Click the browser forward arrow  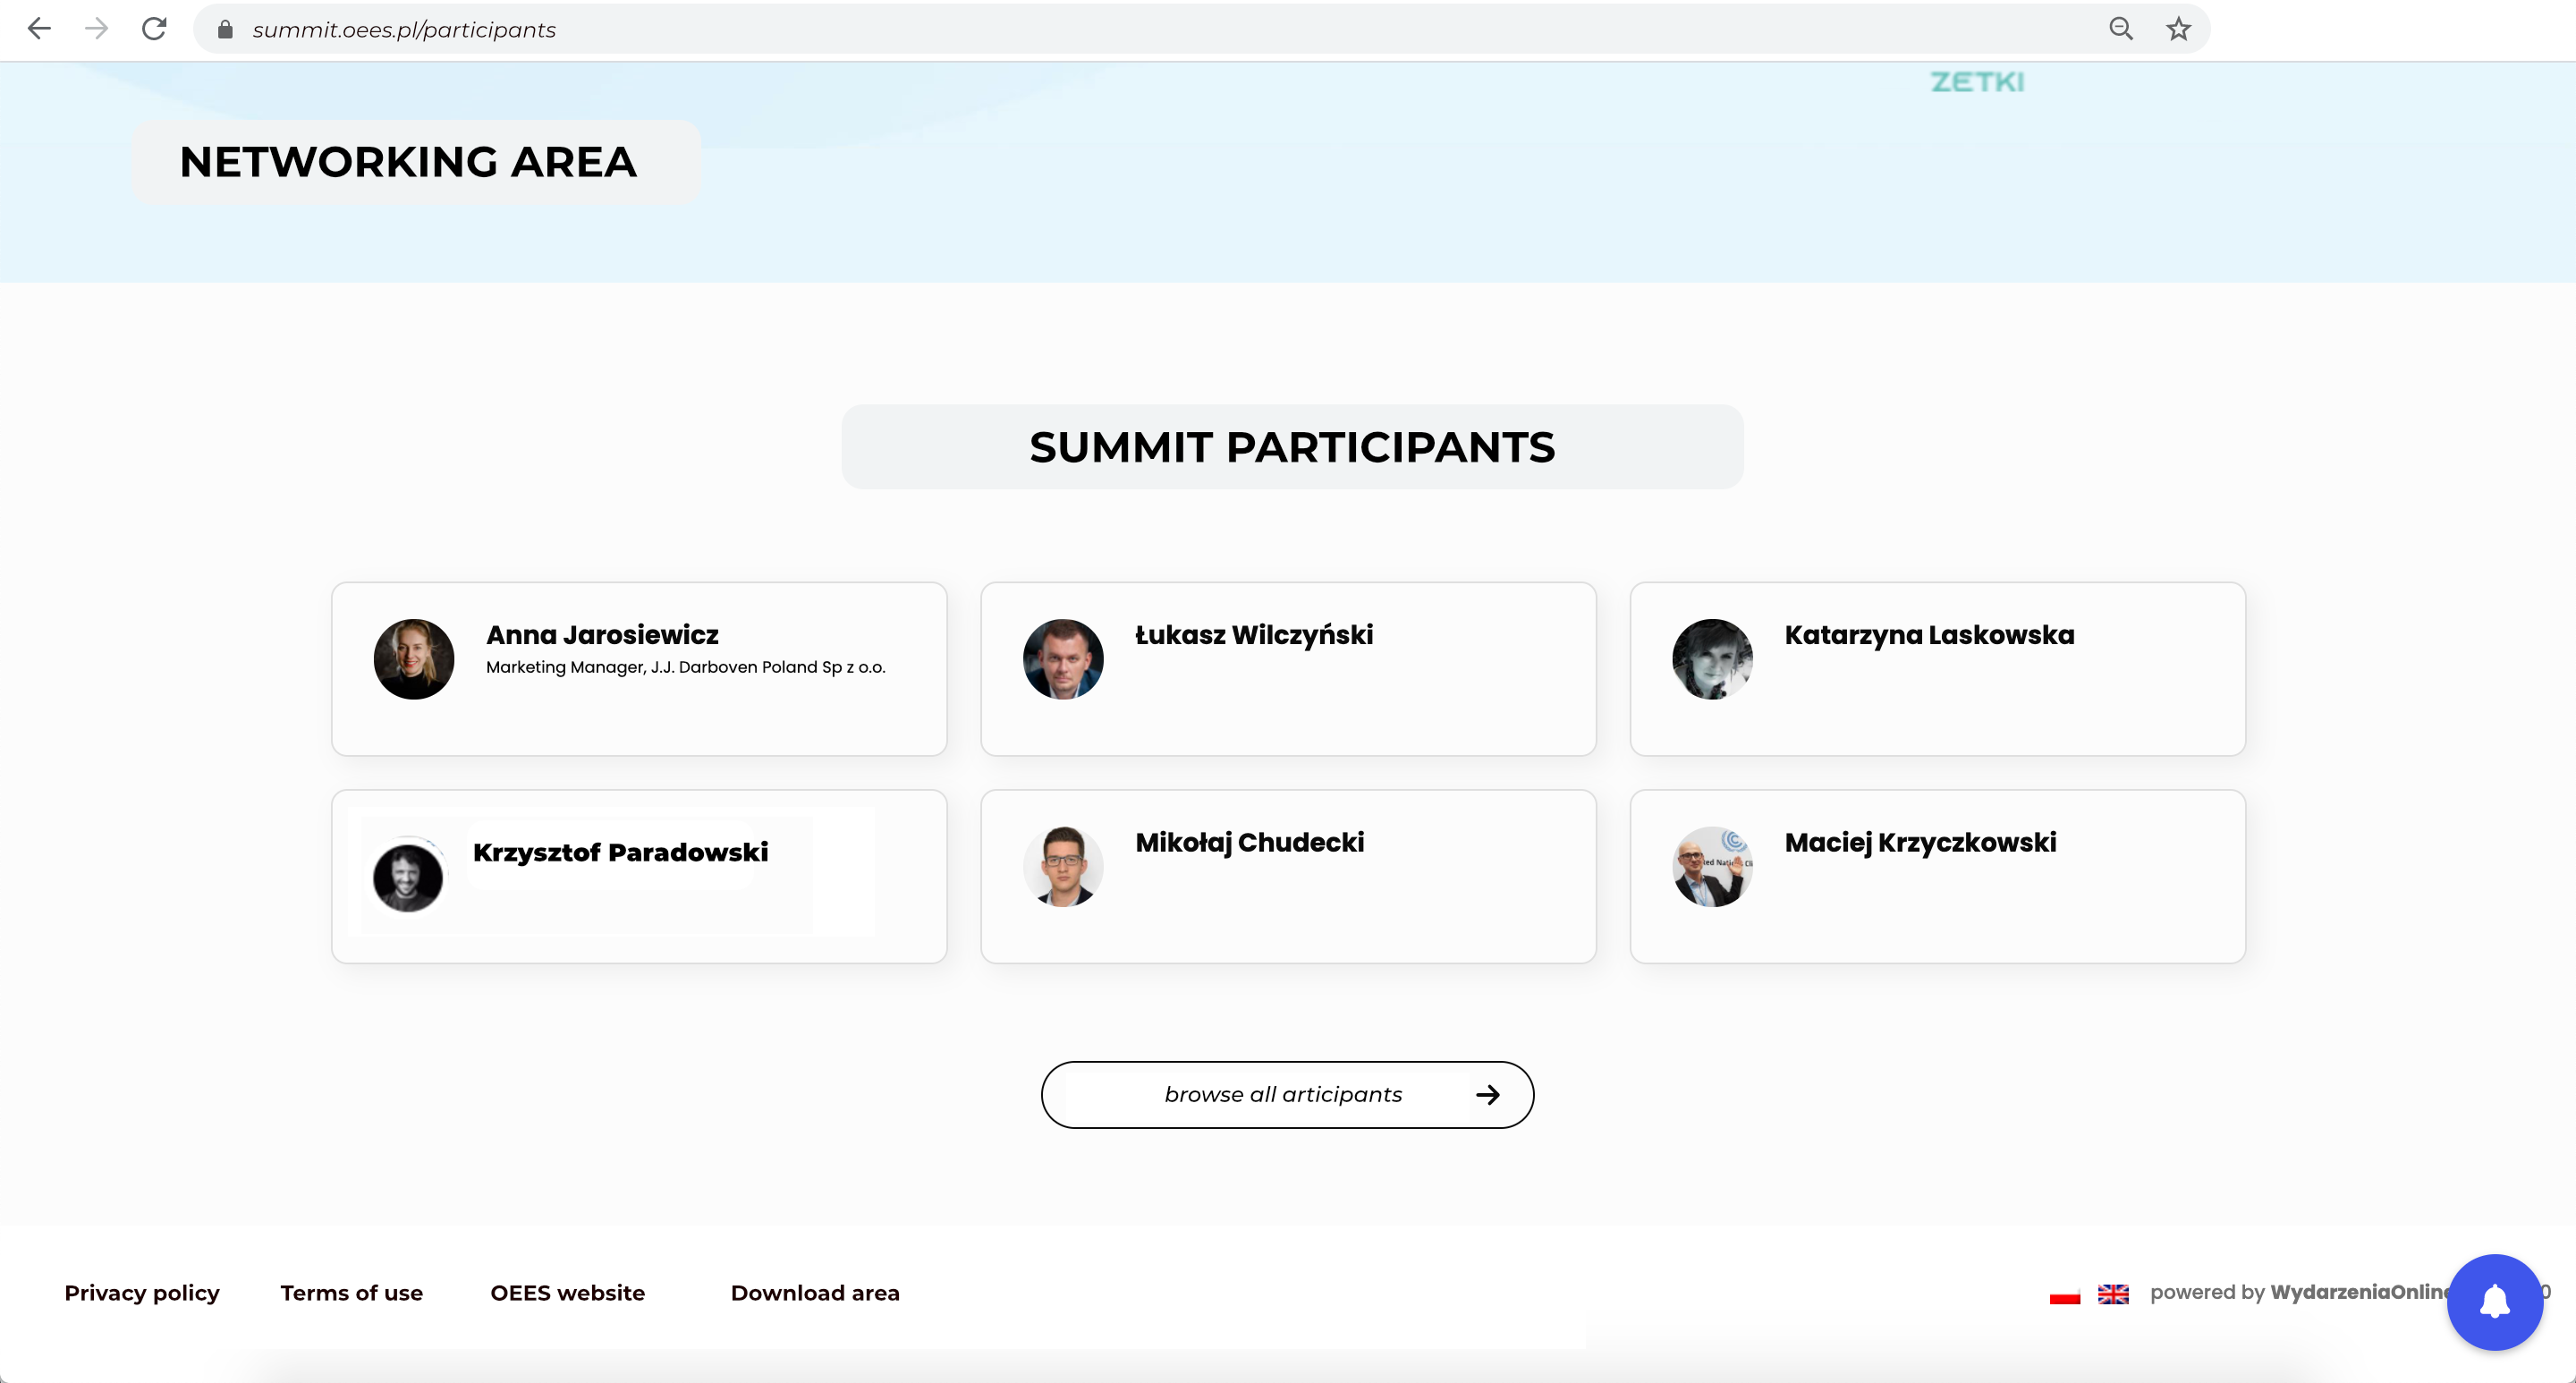point(96,29)
